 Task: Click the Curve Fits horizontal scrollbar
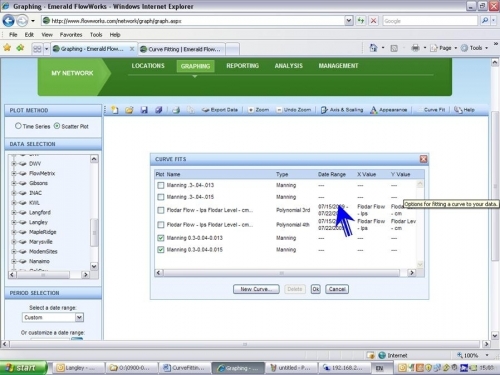pos(282,273)
